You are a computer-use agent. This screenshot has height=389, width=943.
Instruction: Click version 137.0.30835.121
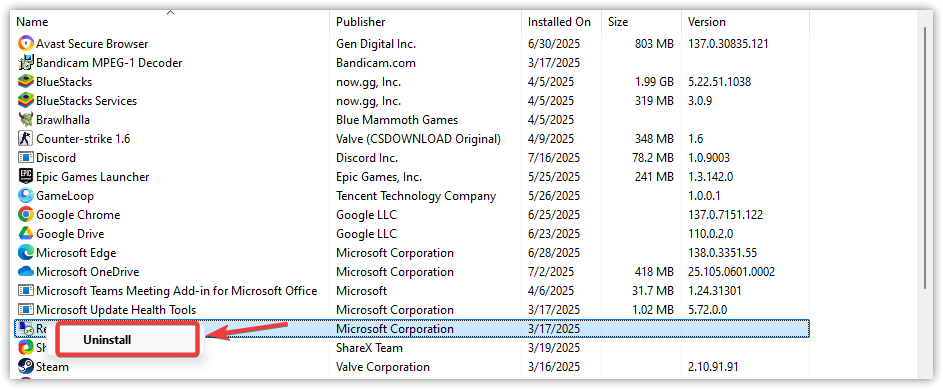click(728, 43)
